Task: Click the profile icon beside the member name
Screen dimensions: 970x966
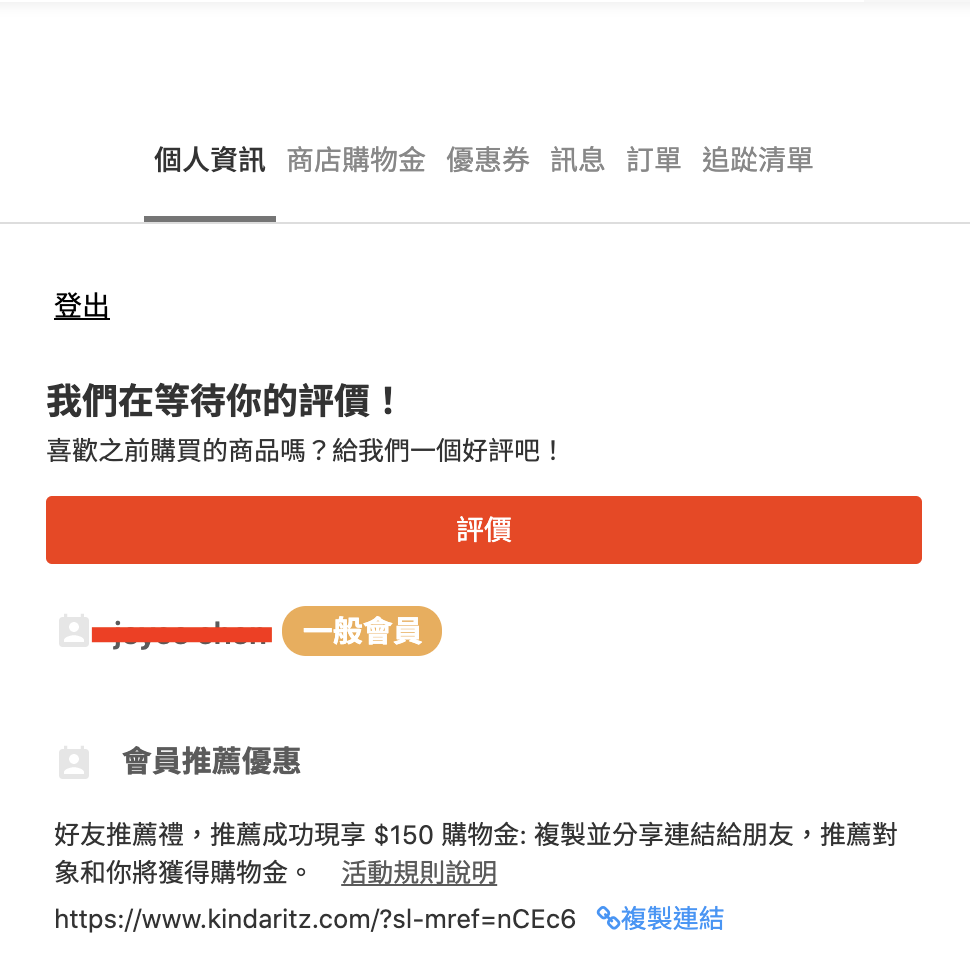Action: tap(74, 630)
